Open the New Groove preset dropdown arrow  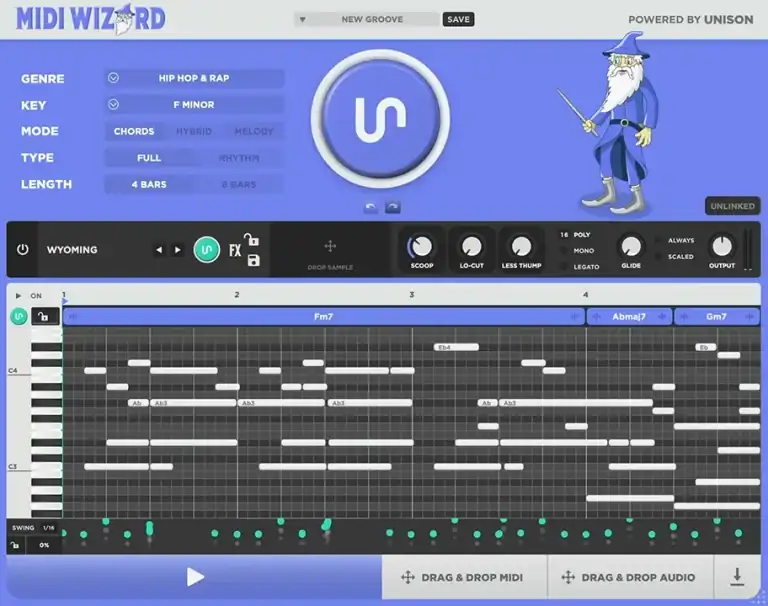point(303,20)
